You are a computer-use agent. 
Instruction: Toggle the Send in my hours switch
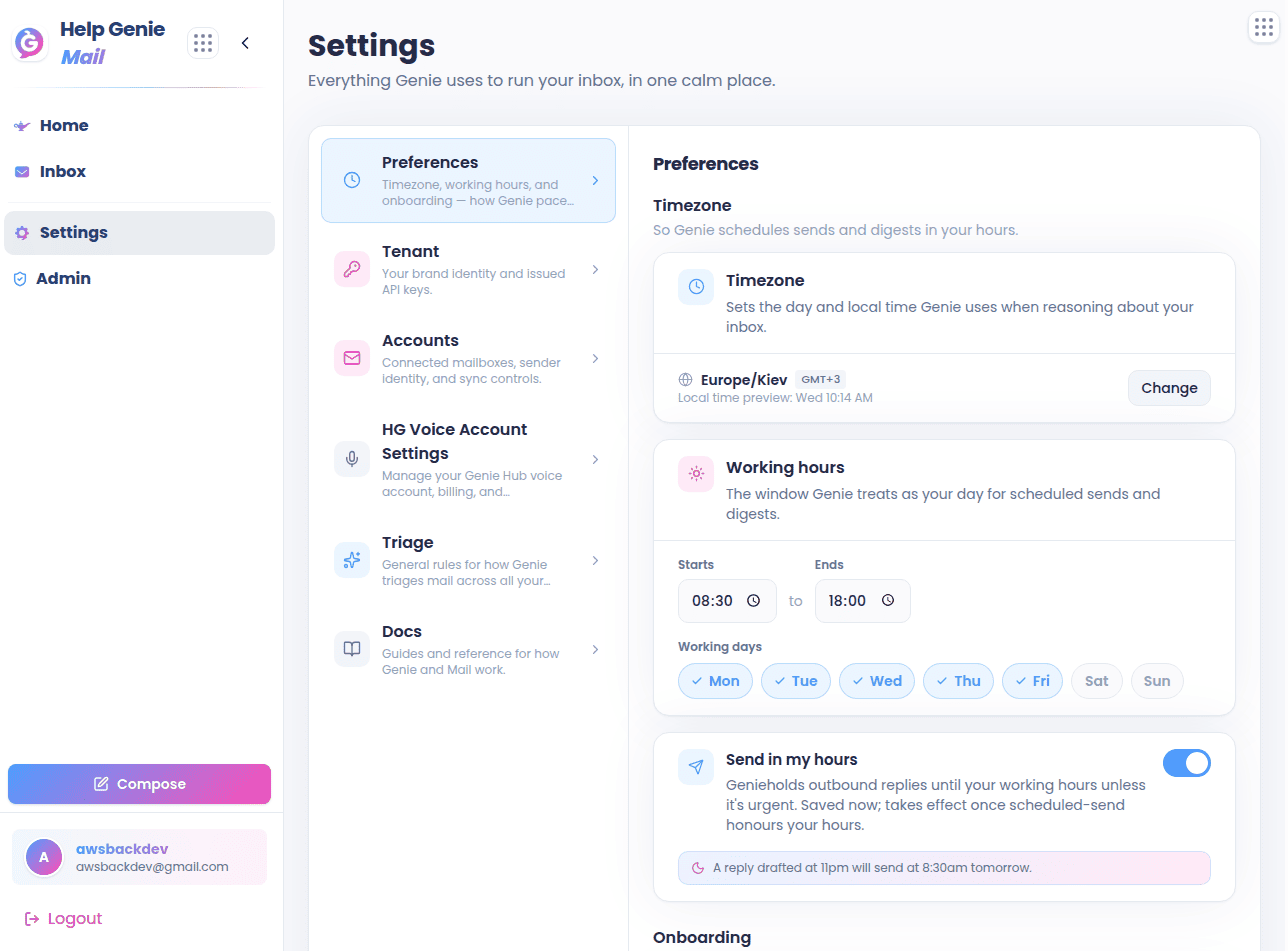pyautogui.click(x=1187, y=763)
